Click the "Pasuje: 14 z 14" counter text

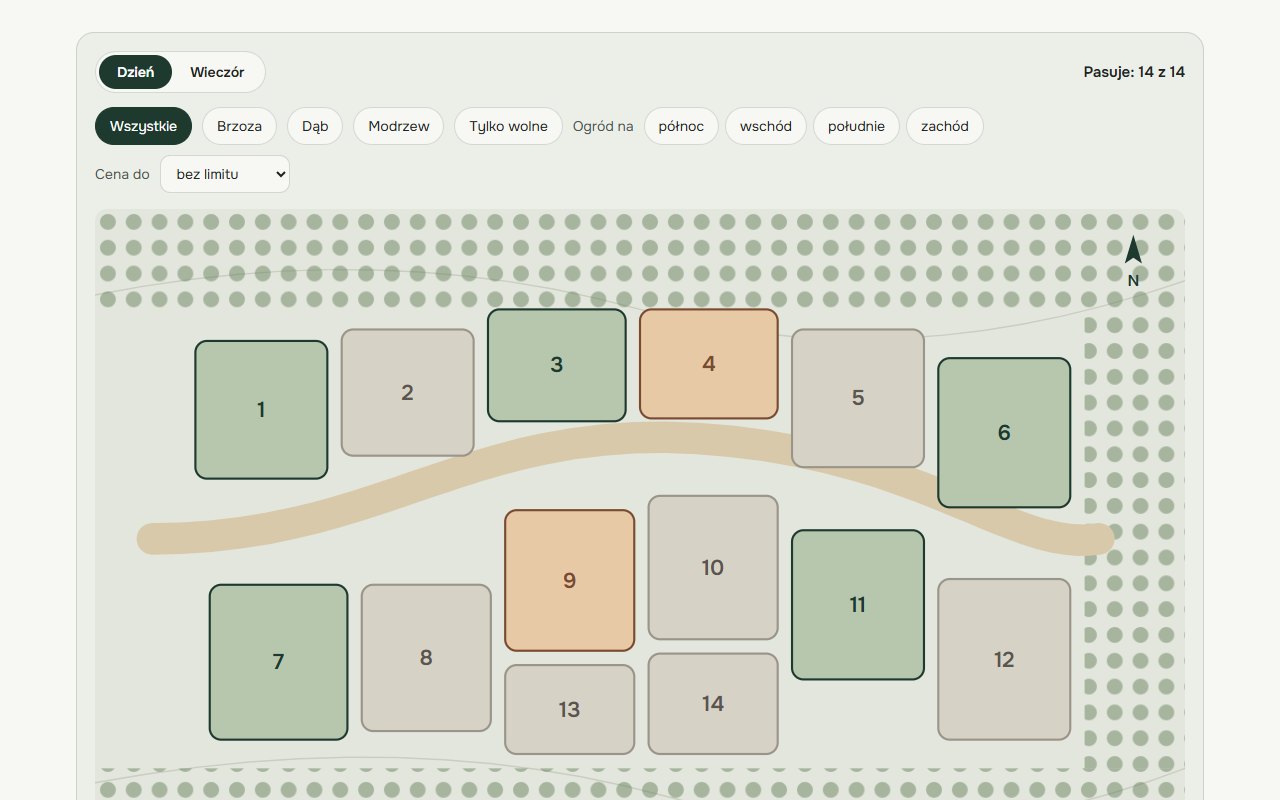(1134, 72)
